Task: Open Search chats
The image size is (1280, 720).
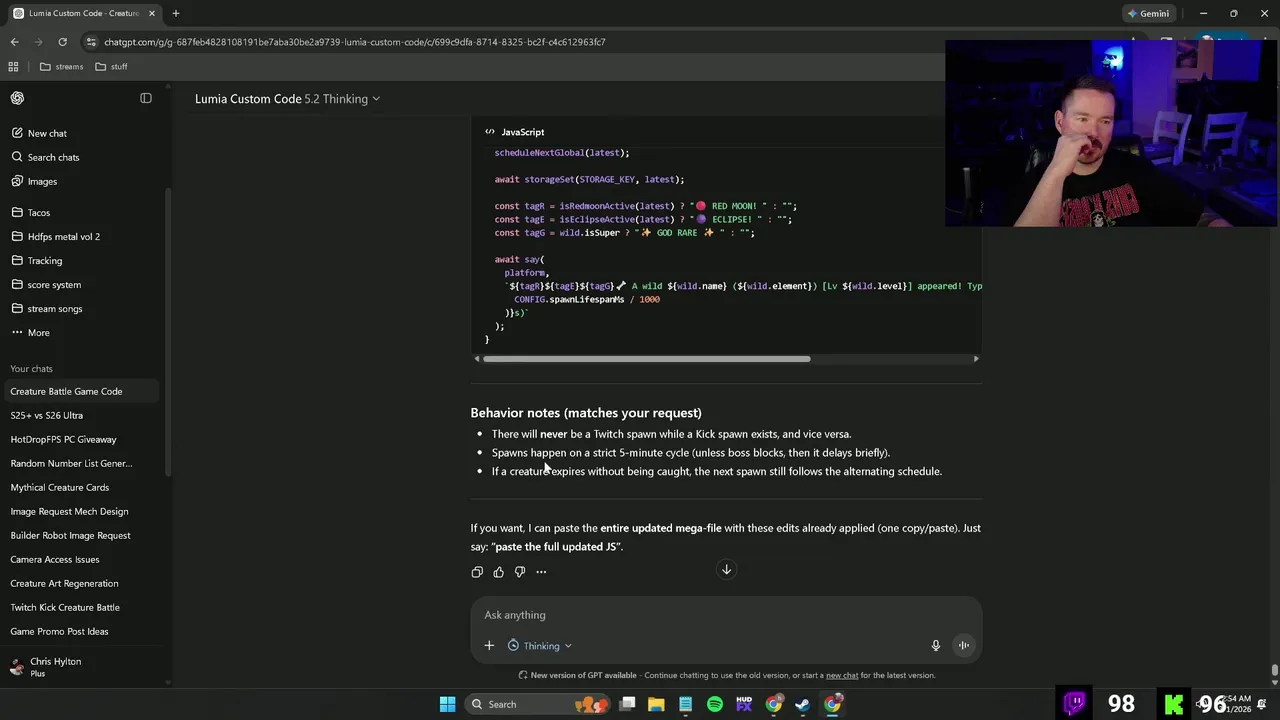Action: coord(53,157)
